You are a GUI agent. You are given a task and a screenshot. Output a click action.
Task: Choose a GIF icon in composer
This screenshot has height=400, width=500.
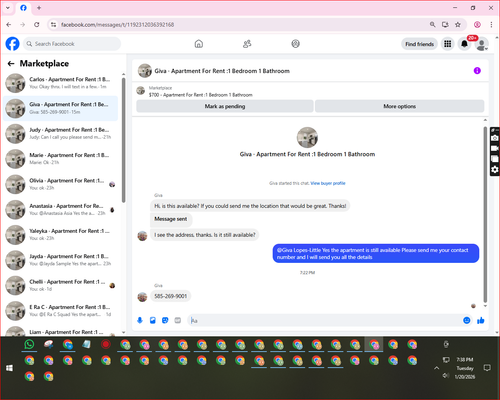click(x=178, y=320)
